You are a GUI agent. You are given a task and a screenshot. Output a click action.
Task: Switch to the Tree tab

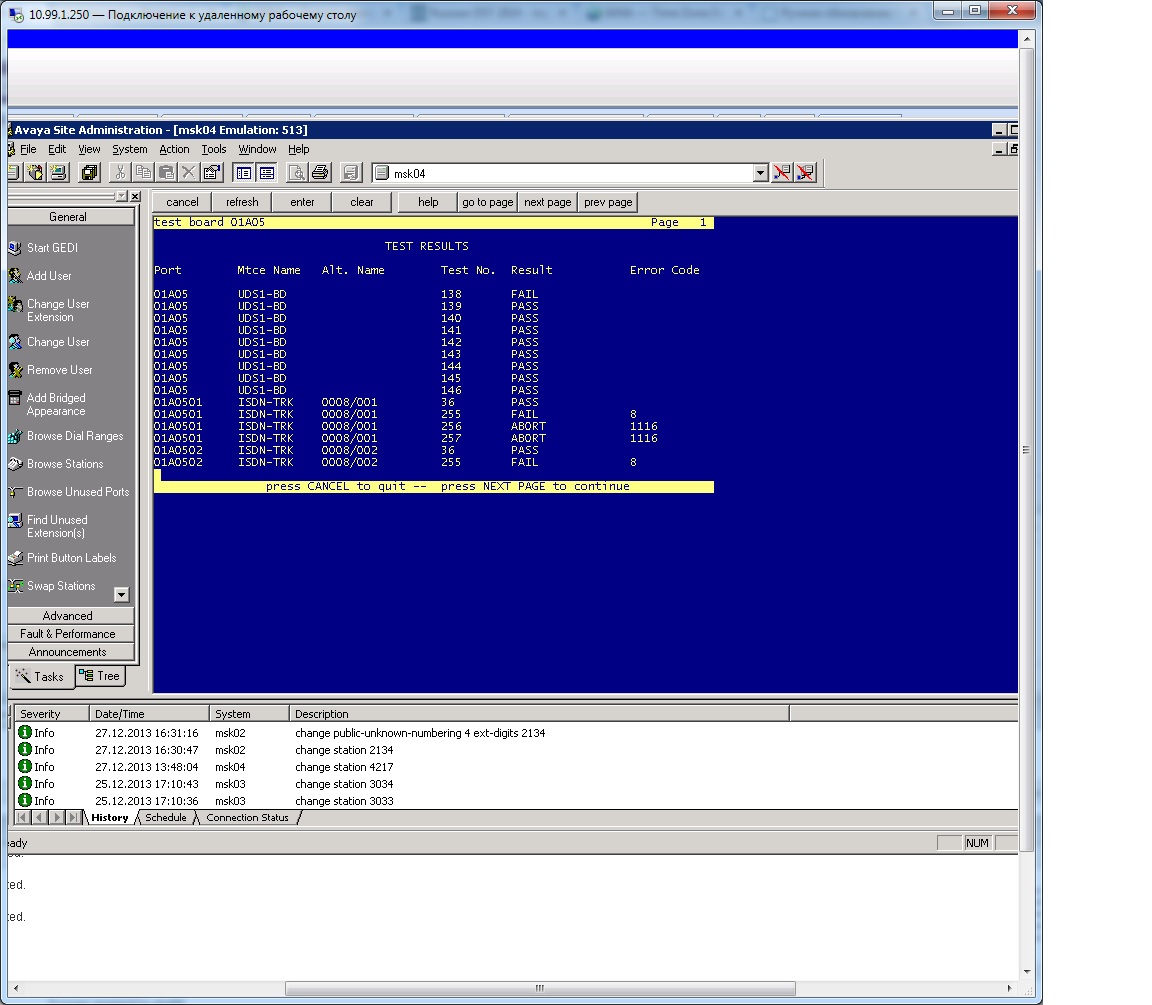click(x=100, y=676)
